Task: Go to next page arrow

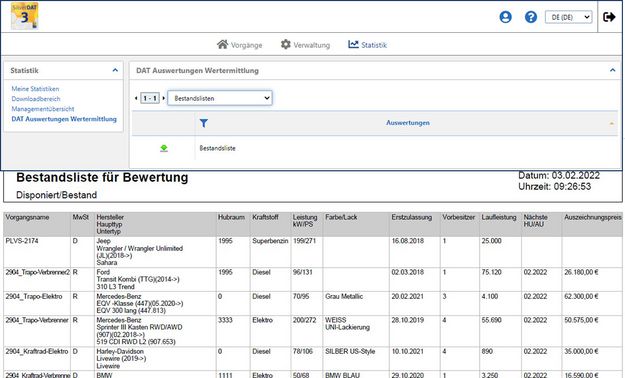Action: tap(163, 98)
